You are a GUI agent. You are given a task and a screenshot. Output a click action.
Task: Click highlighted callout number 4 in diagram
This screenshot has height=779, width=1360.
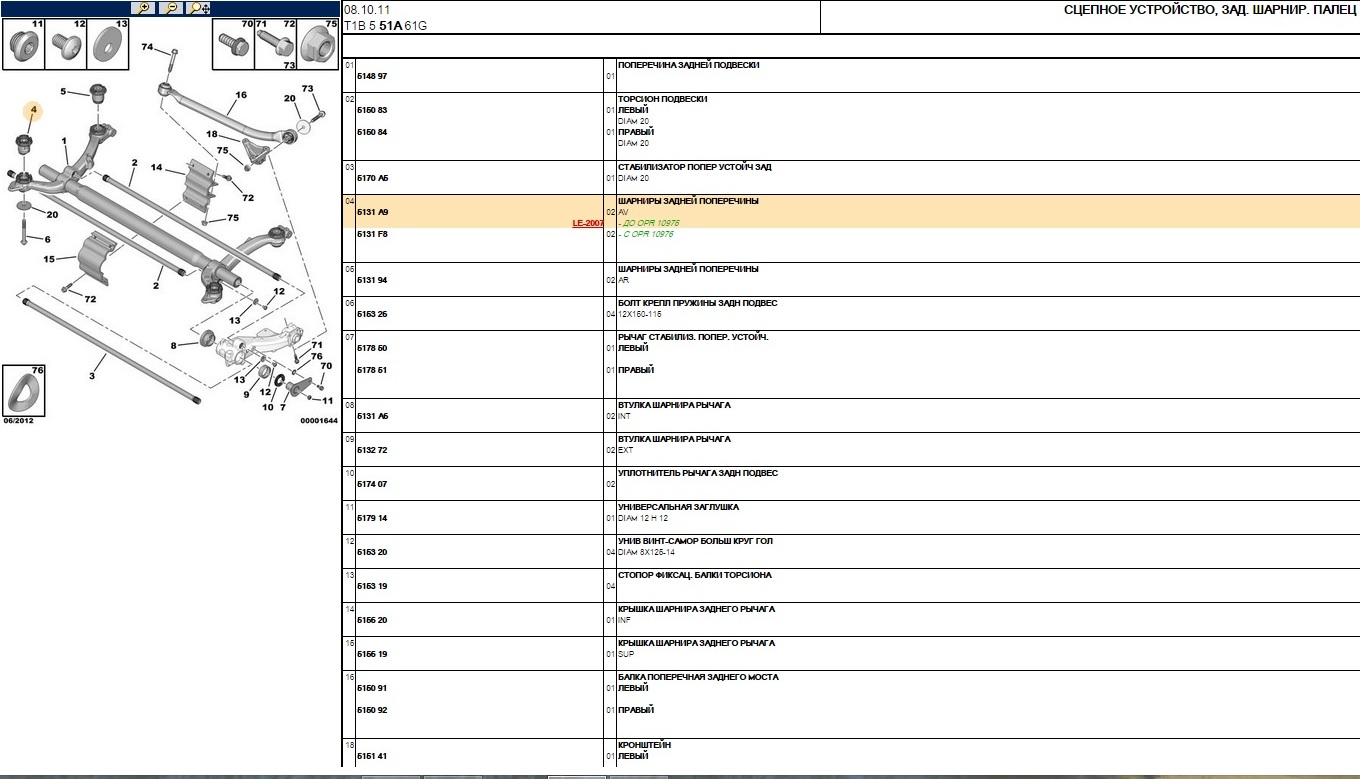tap(32, 109)
